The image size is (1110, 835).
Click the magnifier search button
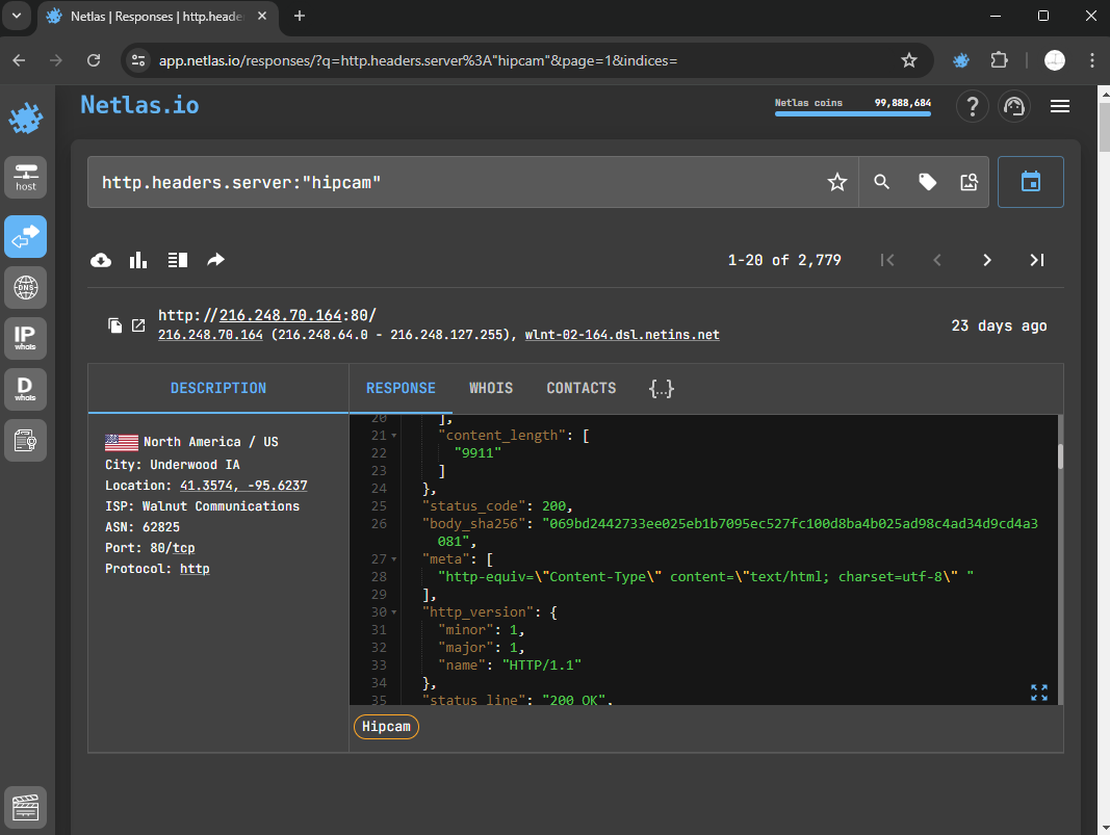[x=881, y=182]
